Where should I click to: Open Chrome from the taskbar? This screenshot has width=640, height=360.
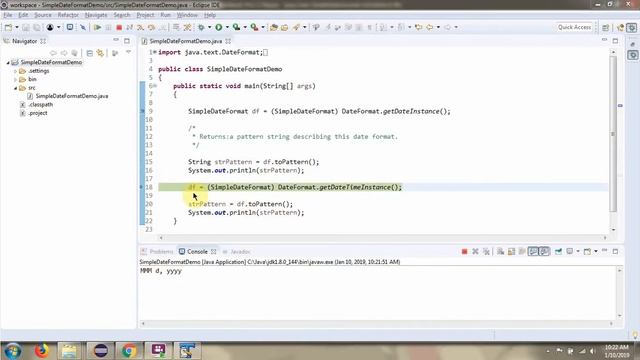tap(129, 351)
